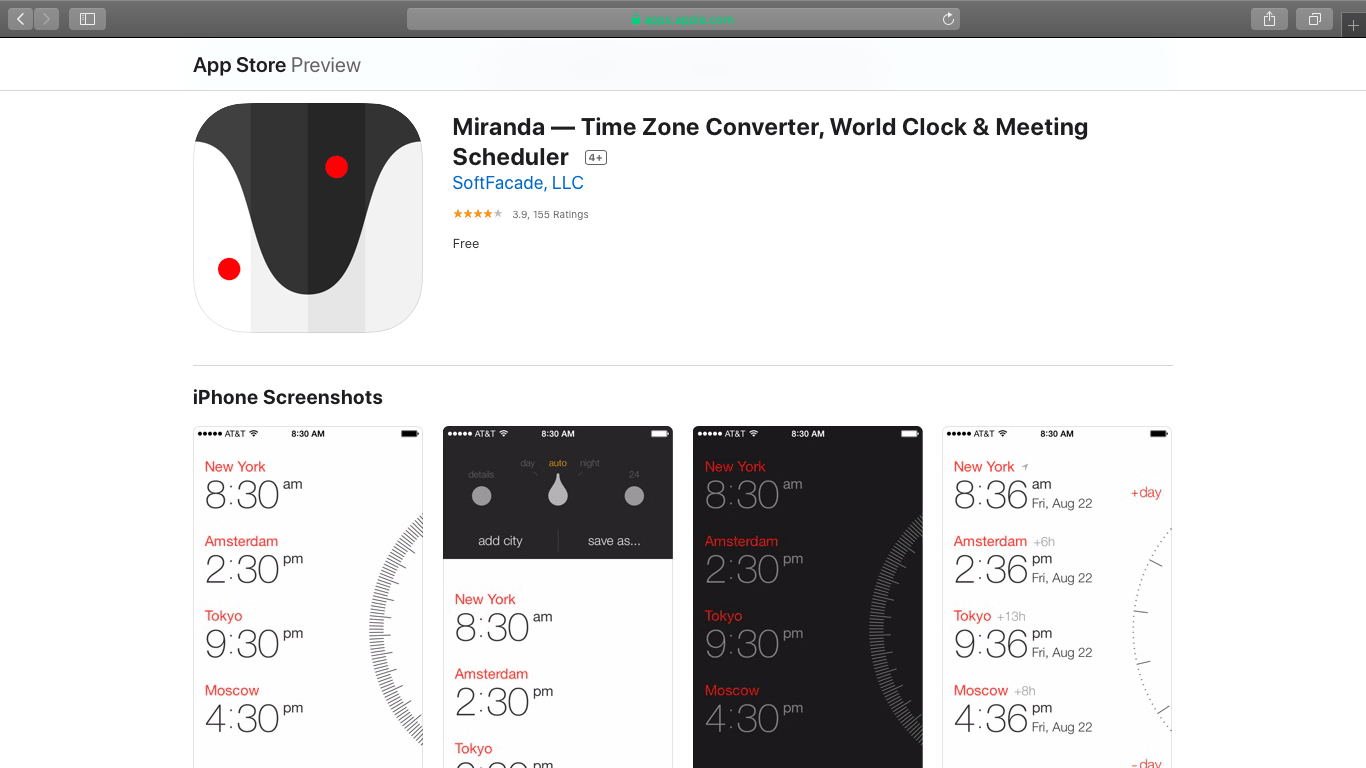The height and width of the screenshot is (768, 1366).
Task: Open the dark theme world clock screenshot
Action: [808, 597]
